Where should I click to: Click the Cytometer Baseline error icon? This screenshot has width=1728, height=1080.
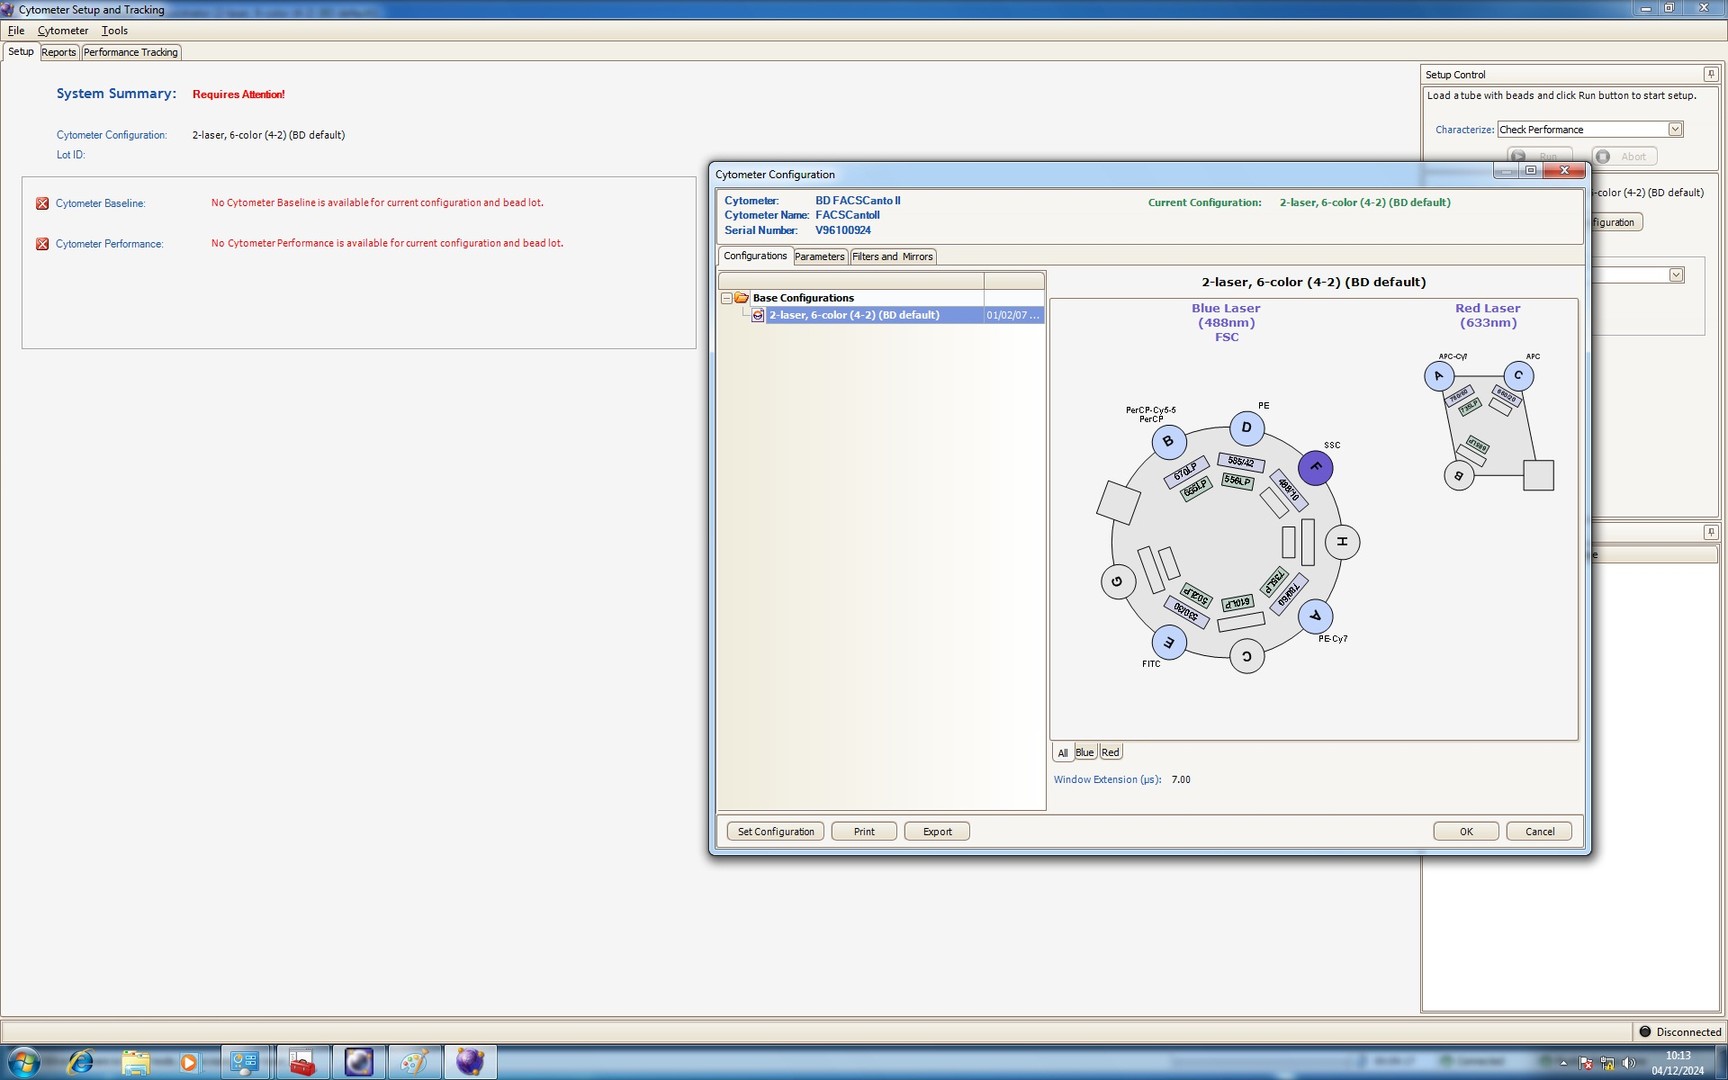point(42,203)
